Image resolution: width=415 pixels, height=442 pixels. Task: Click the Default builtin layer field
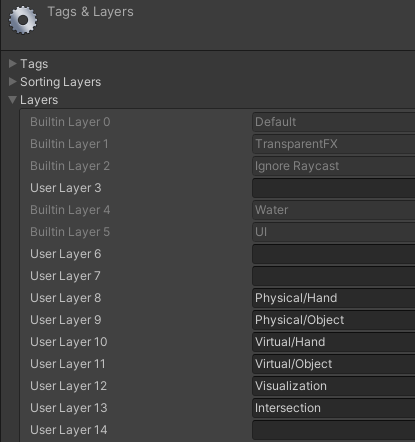[x=333, y=122]
